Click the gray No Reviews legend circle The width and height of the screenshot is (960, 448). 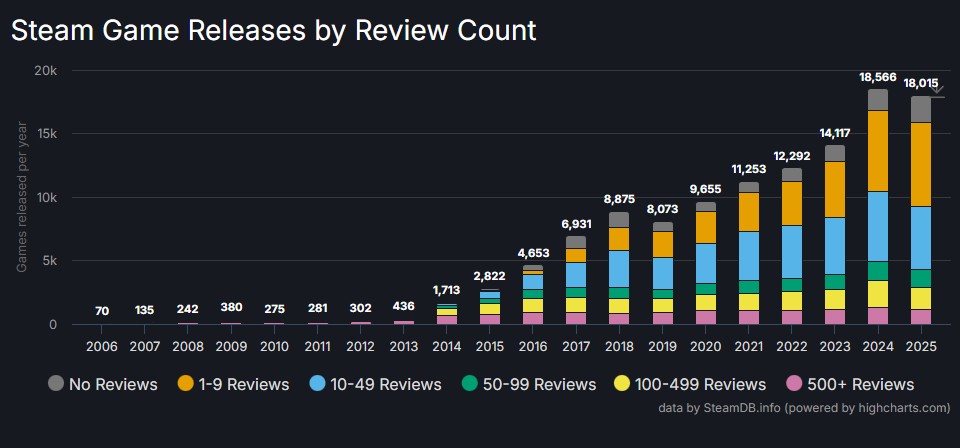pos(56,384)
